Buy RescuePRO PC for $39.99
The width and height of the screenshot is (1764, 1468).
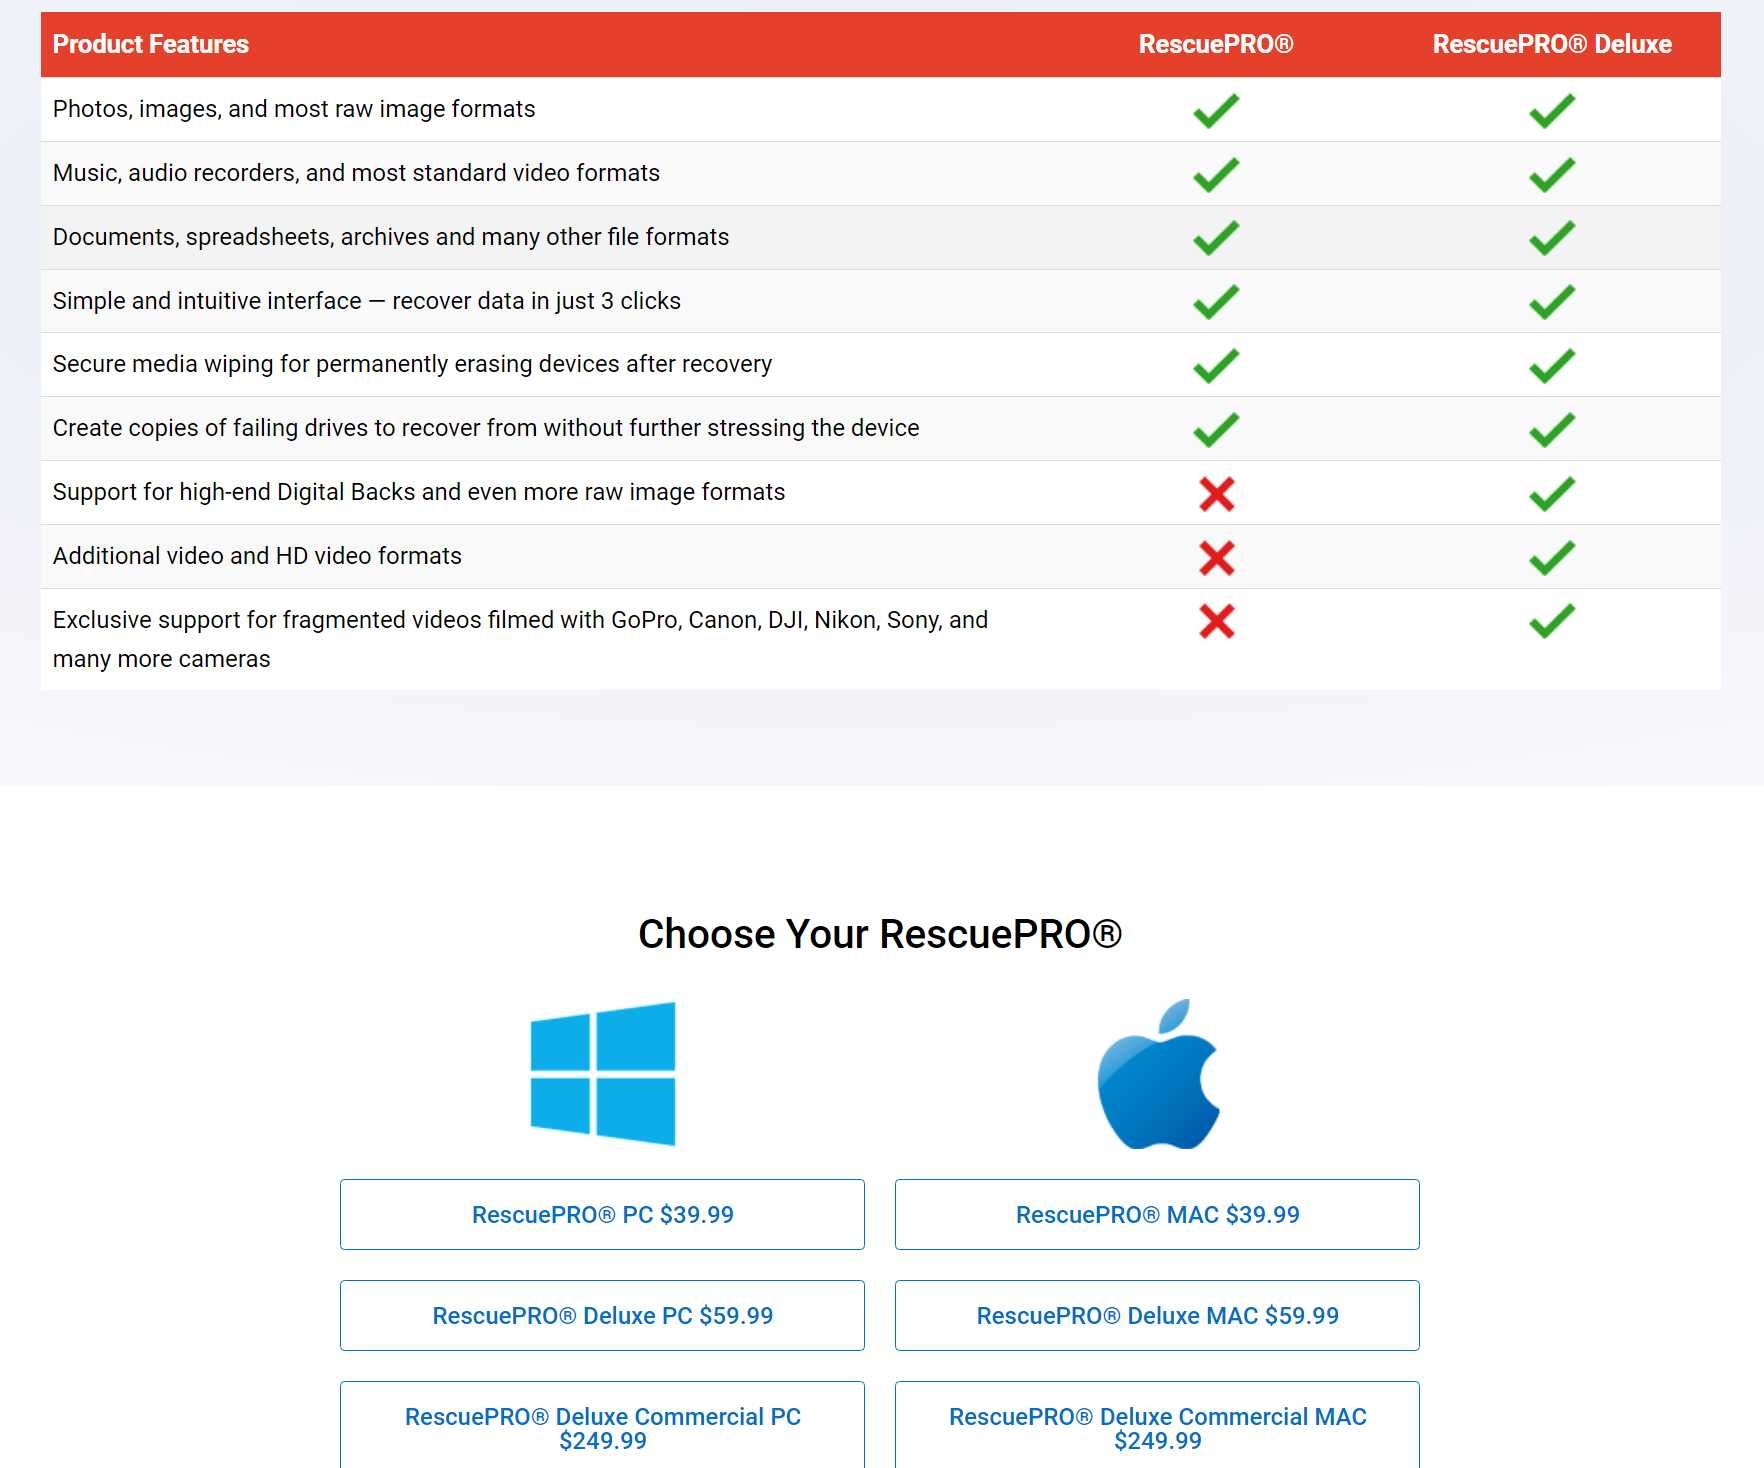point(602,1214)
